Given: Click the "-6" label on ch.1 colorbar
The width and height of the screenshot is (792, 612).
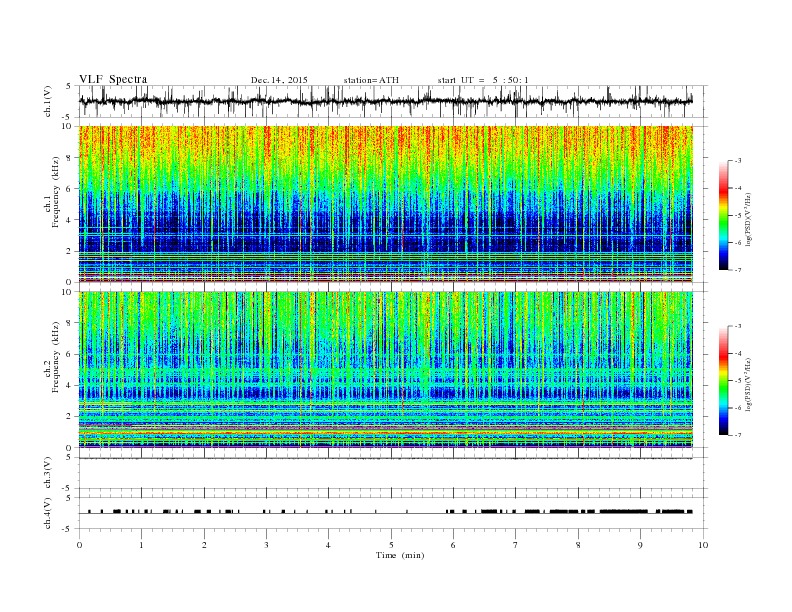Looking at the screenshot, I should [738, 242].
